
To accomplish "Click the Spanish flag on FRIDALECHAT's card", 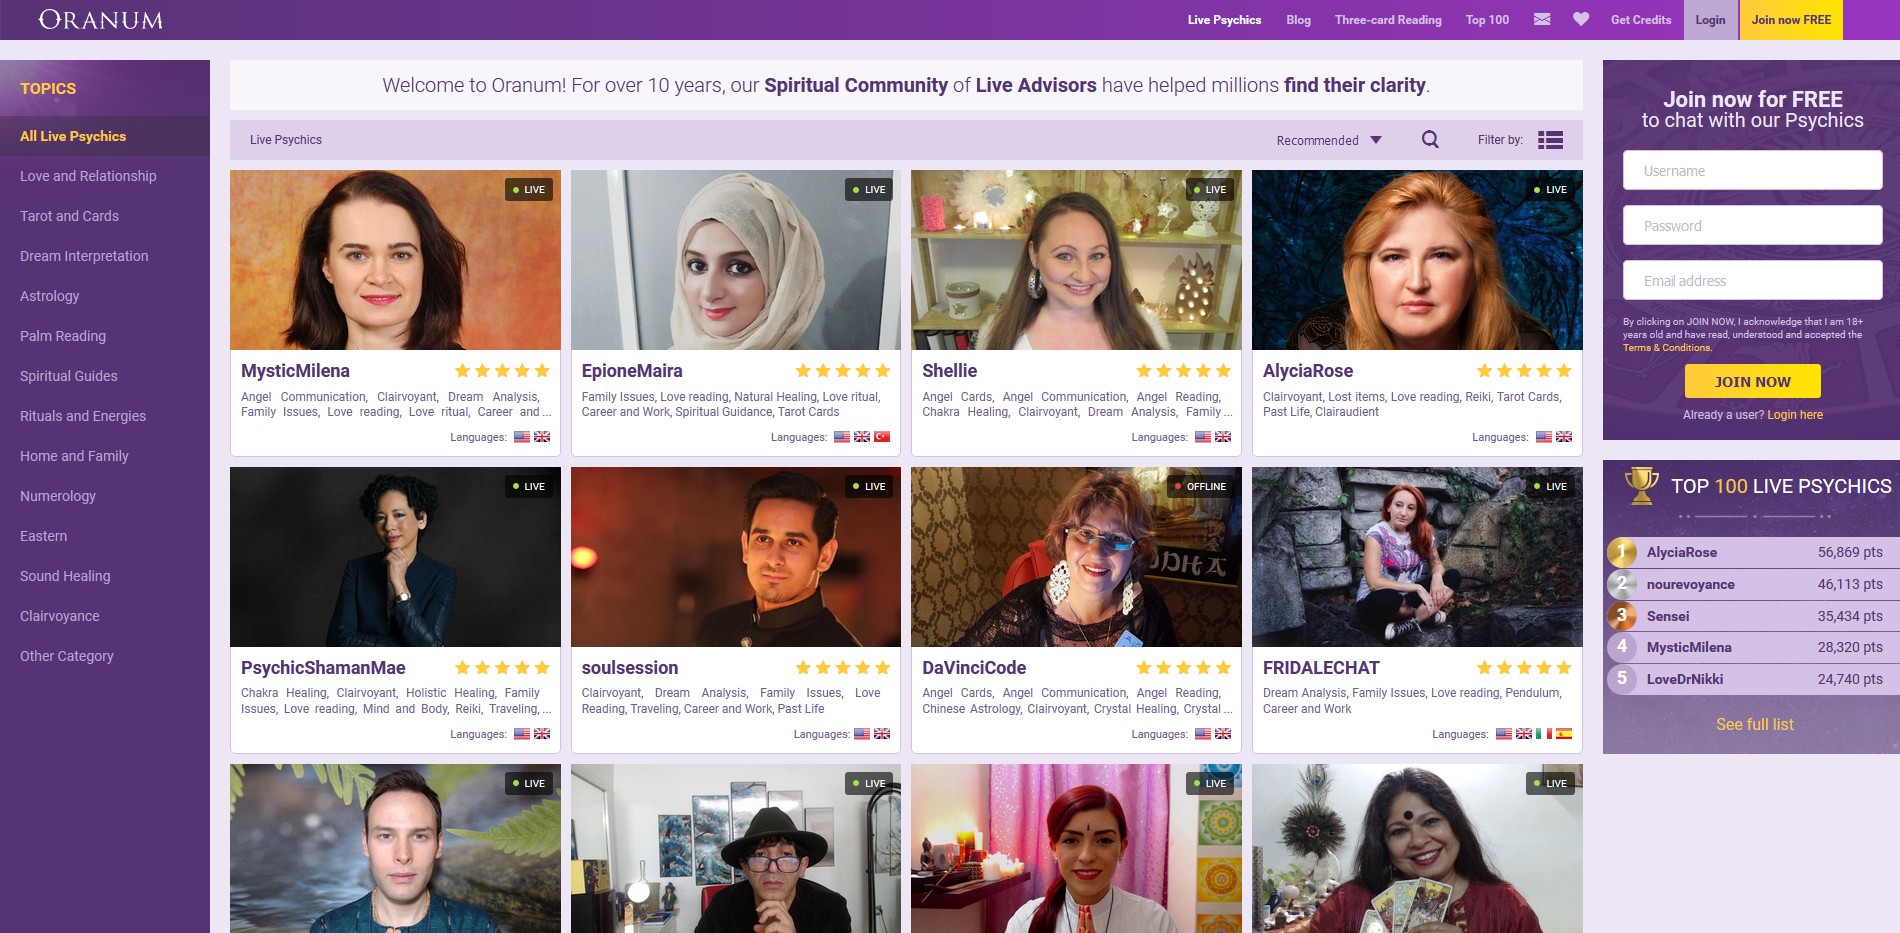I will [1564, 734].
